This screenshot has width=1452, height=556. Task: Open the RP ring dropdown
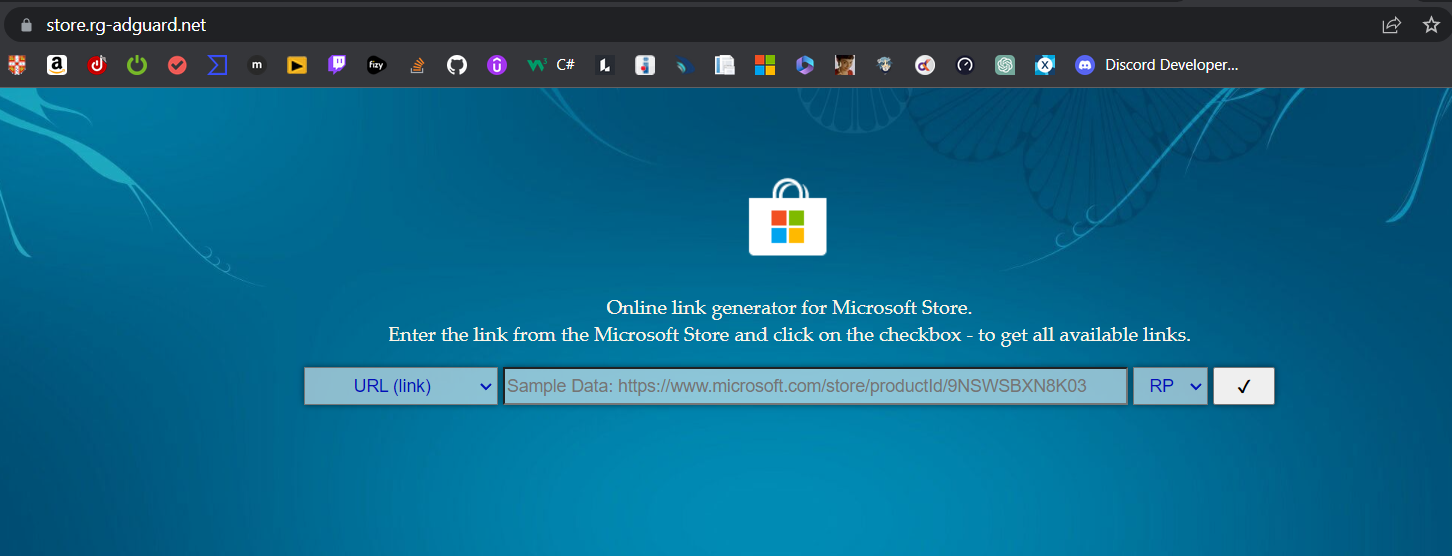click(1170, 386)
